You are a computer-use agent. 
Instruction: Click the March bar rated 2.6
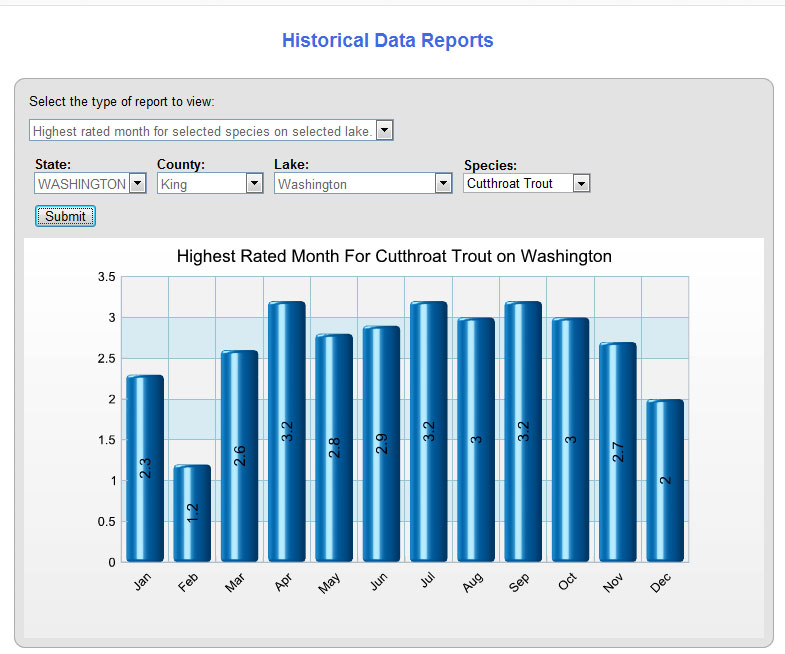pyautogui.click(x=239, y=456)
